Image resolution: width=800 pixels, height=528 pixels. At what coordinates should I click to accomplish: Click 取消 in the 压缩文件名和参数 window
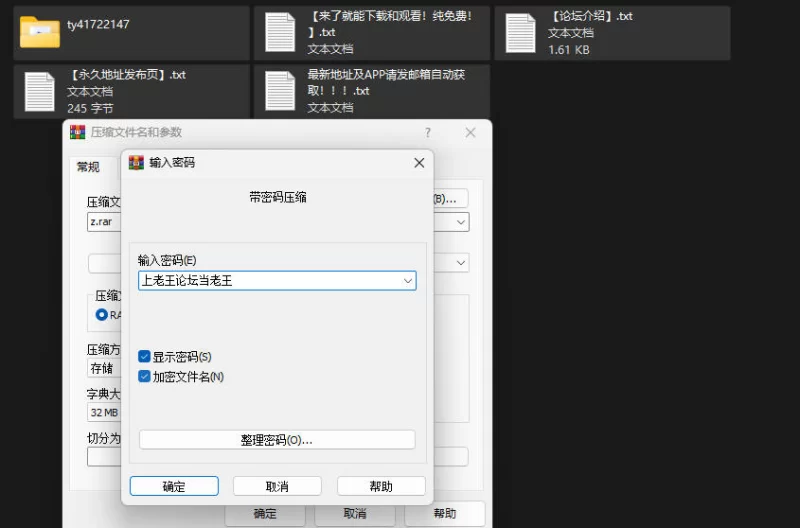click(355, 513)
